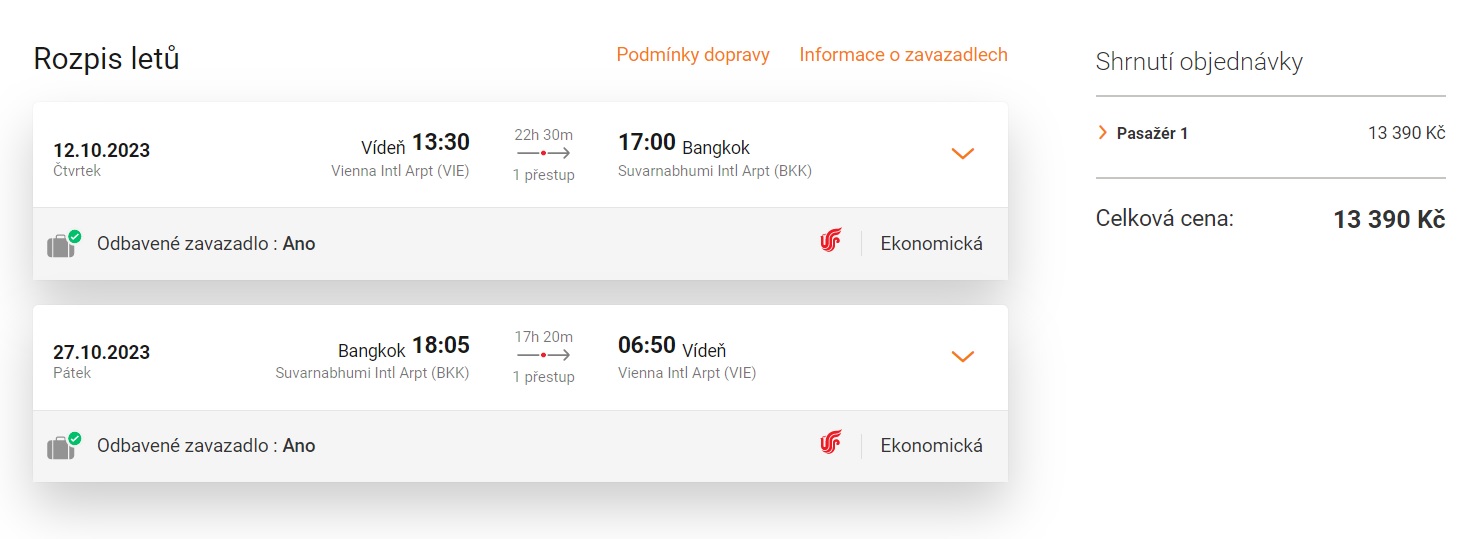Click the stopover arrow icon for Bangkok–Vienna flight
Screen dimensions: 1473x539
pos(543,355)
